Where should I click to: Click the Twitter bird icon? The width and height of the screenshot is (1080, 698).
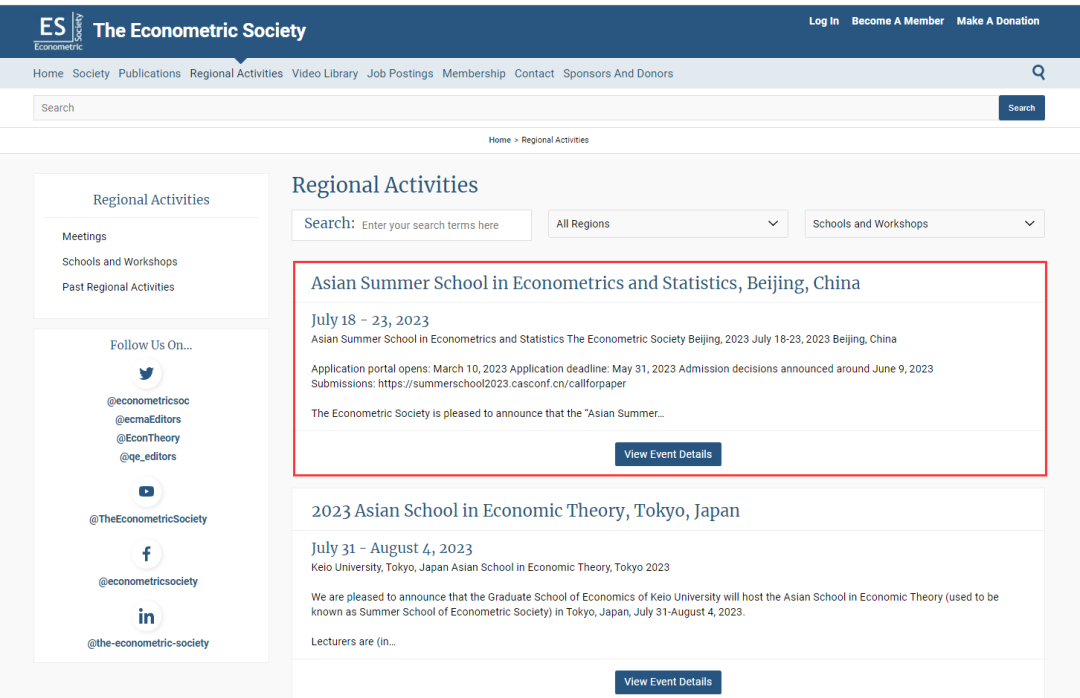pos(147,374)
